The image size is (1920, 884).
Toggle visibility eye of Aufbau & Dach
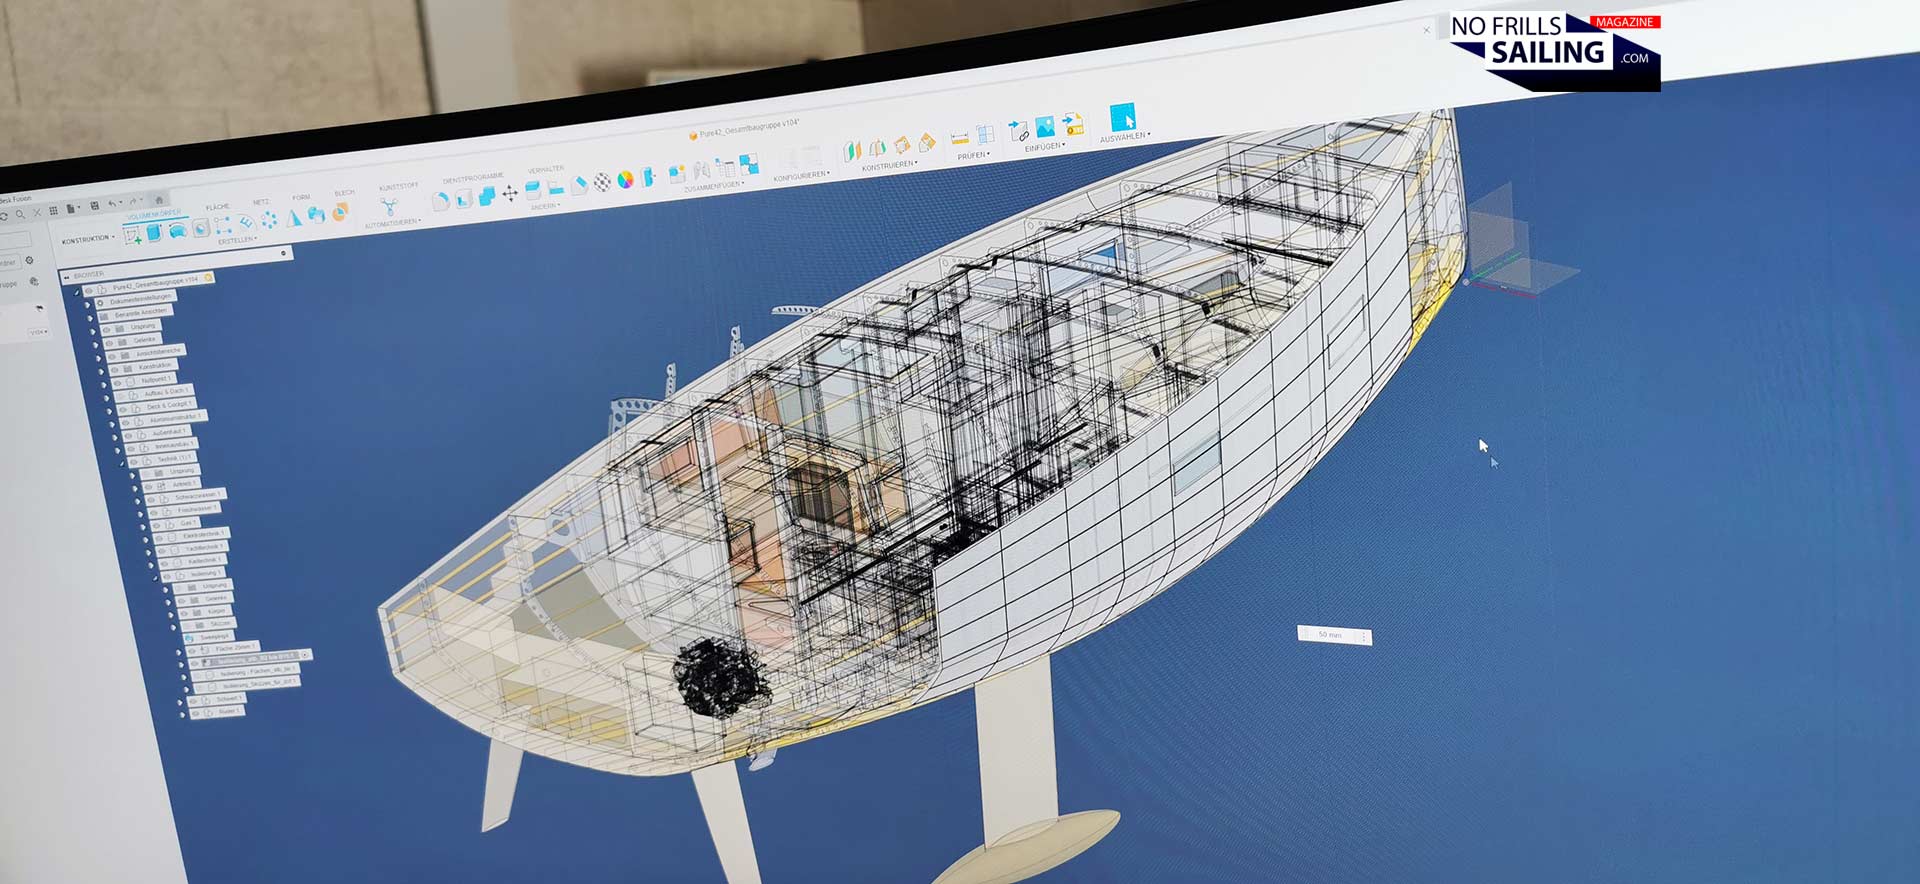pos(121,396)
